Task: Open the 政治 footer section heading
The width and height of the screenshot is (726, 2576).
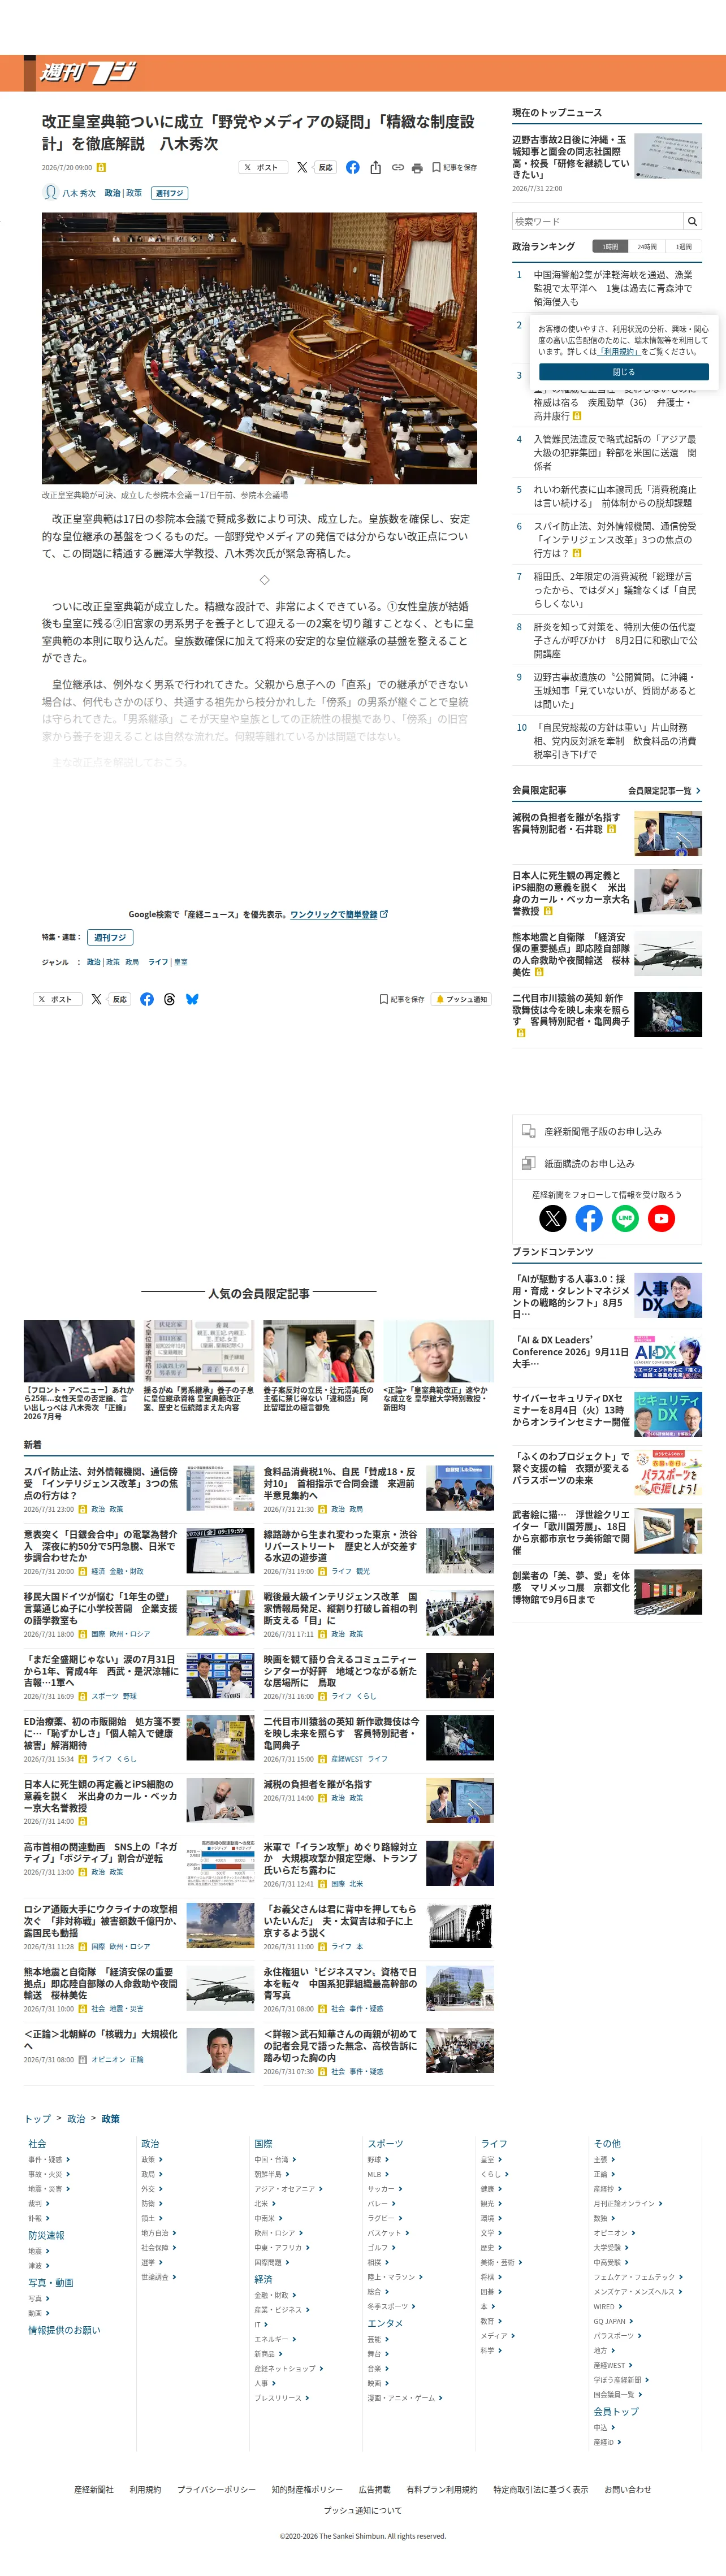Action: (x=150, y=2144)
